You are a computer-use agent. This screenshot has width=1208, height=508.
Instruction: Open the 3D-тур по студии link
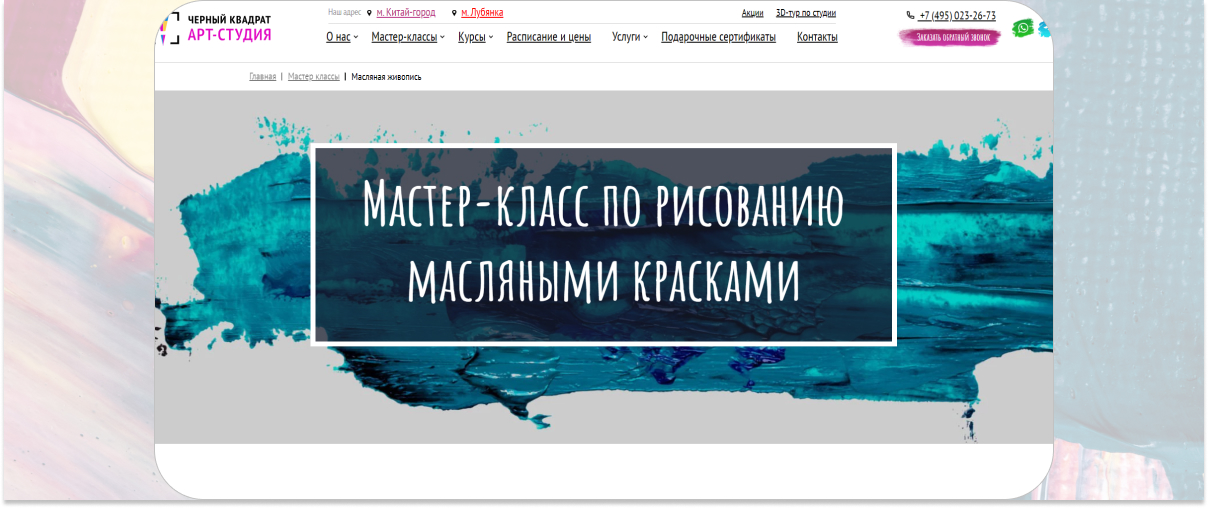pyautogui.click(x=806, y=13)
